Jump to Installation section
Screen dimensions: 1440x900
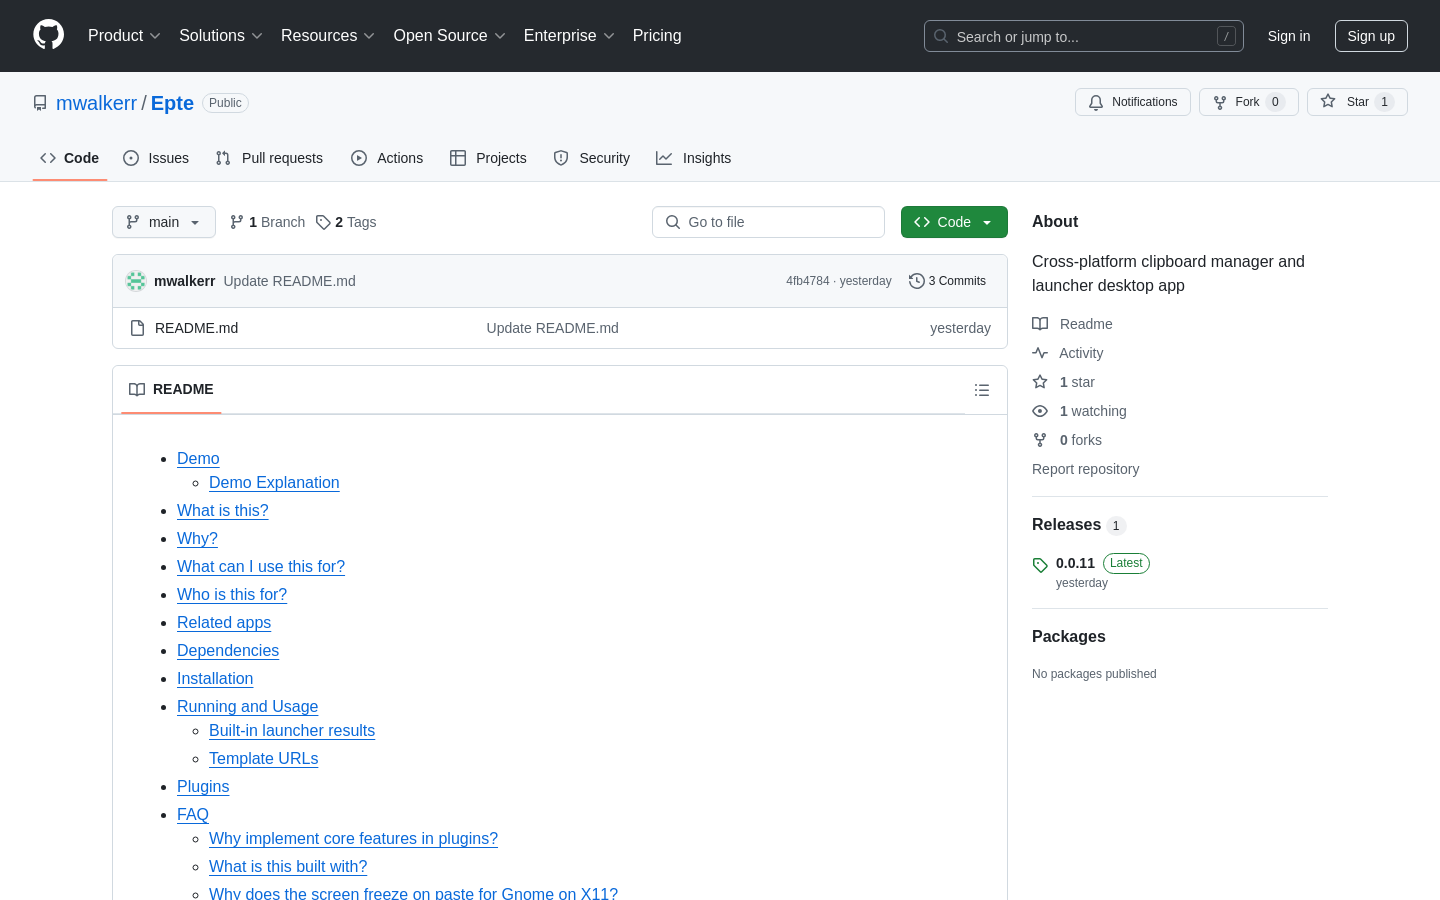[x=215, y=678]
